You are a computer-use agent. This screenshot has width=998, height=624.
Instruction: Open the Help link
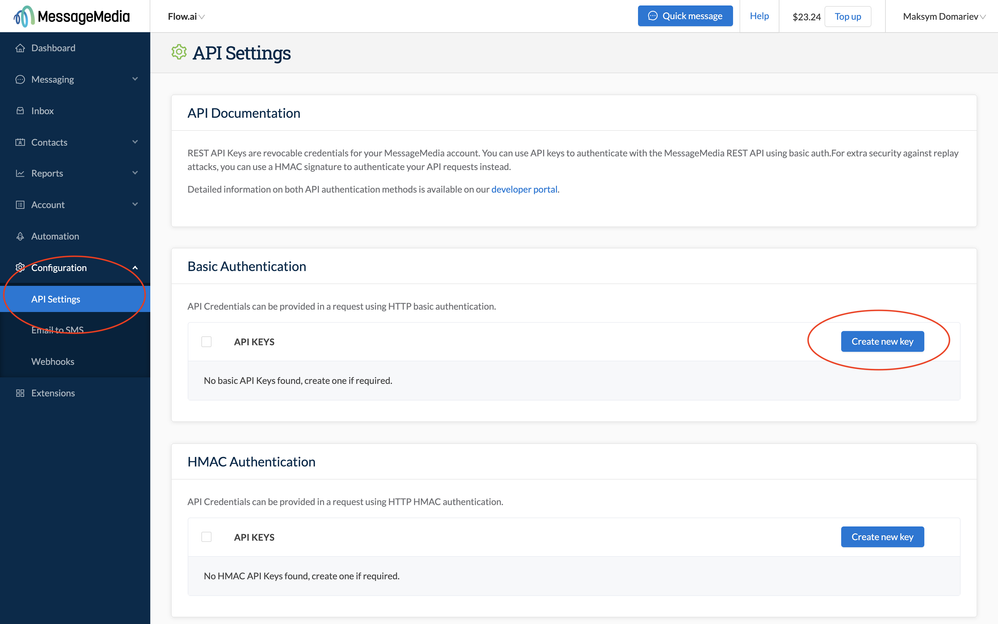tap(759, 16)
